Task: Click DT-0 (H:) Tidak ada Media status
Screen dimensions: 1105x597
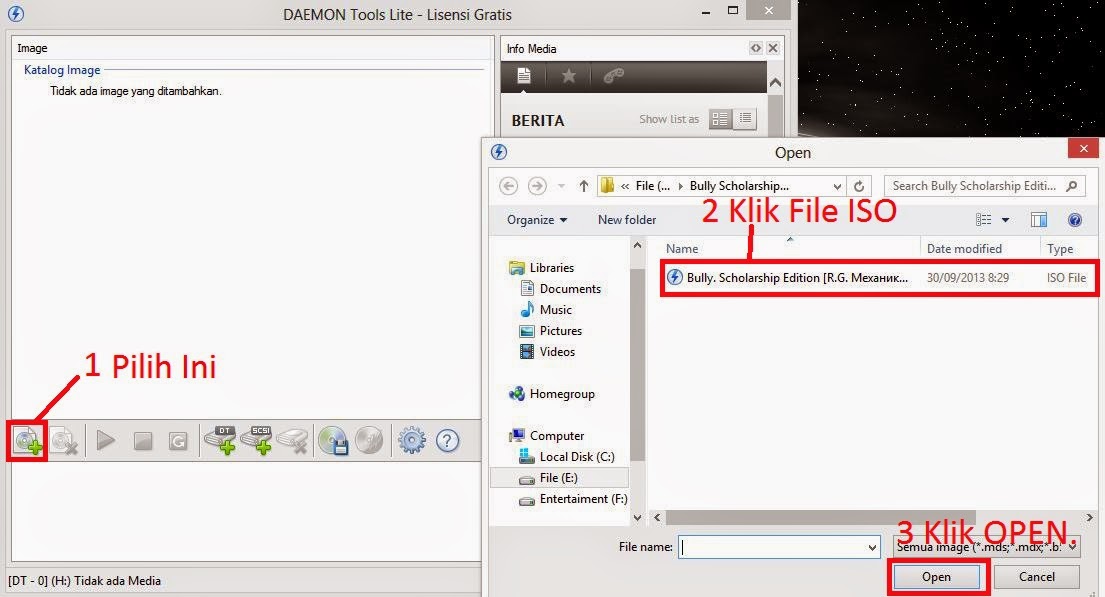Action: [x=84, y=581]
